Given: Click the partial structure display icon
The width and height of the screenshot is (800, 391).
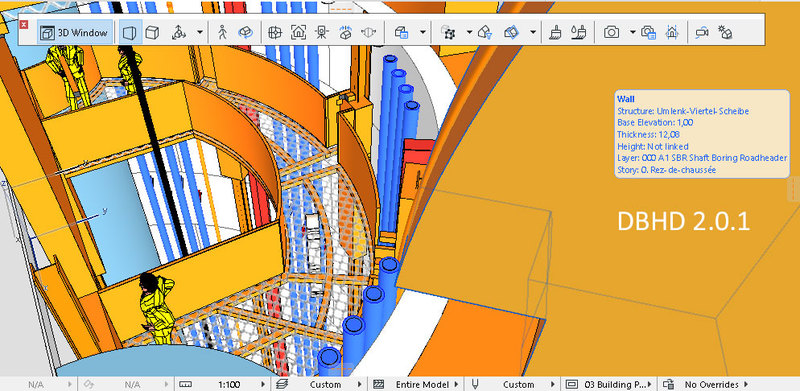Looking at the screenshot, I should (x=378, y=384).
